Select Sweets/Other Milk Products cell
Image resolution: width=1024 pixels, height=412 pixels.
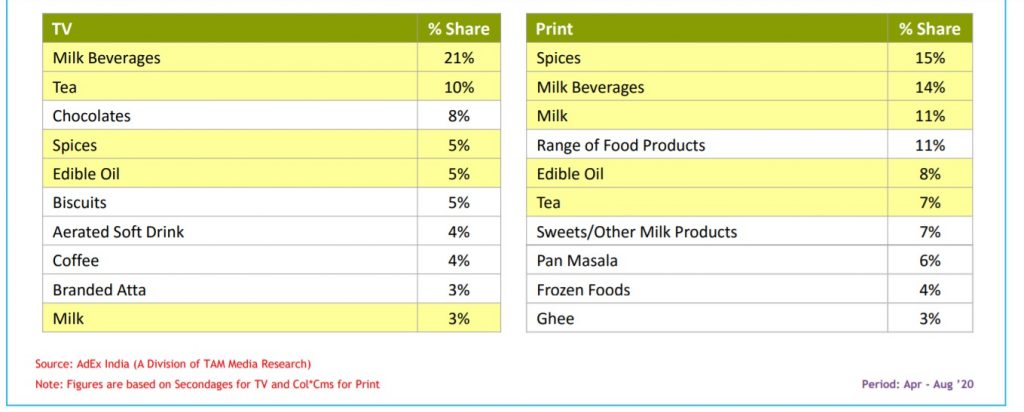637,232
